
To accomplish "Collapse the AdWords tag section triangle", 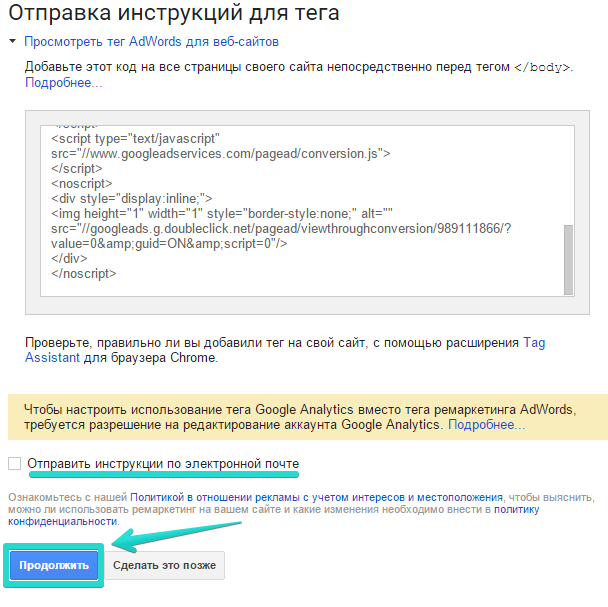I will [x=13, y=41].
